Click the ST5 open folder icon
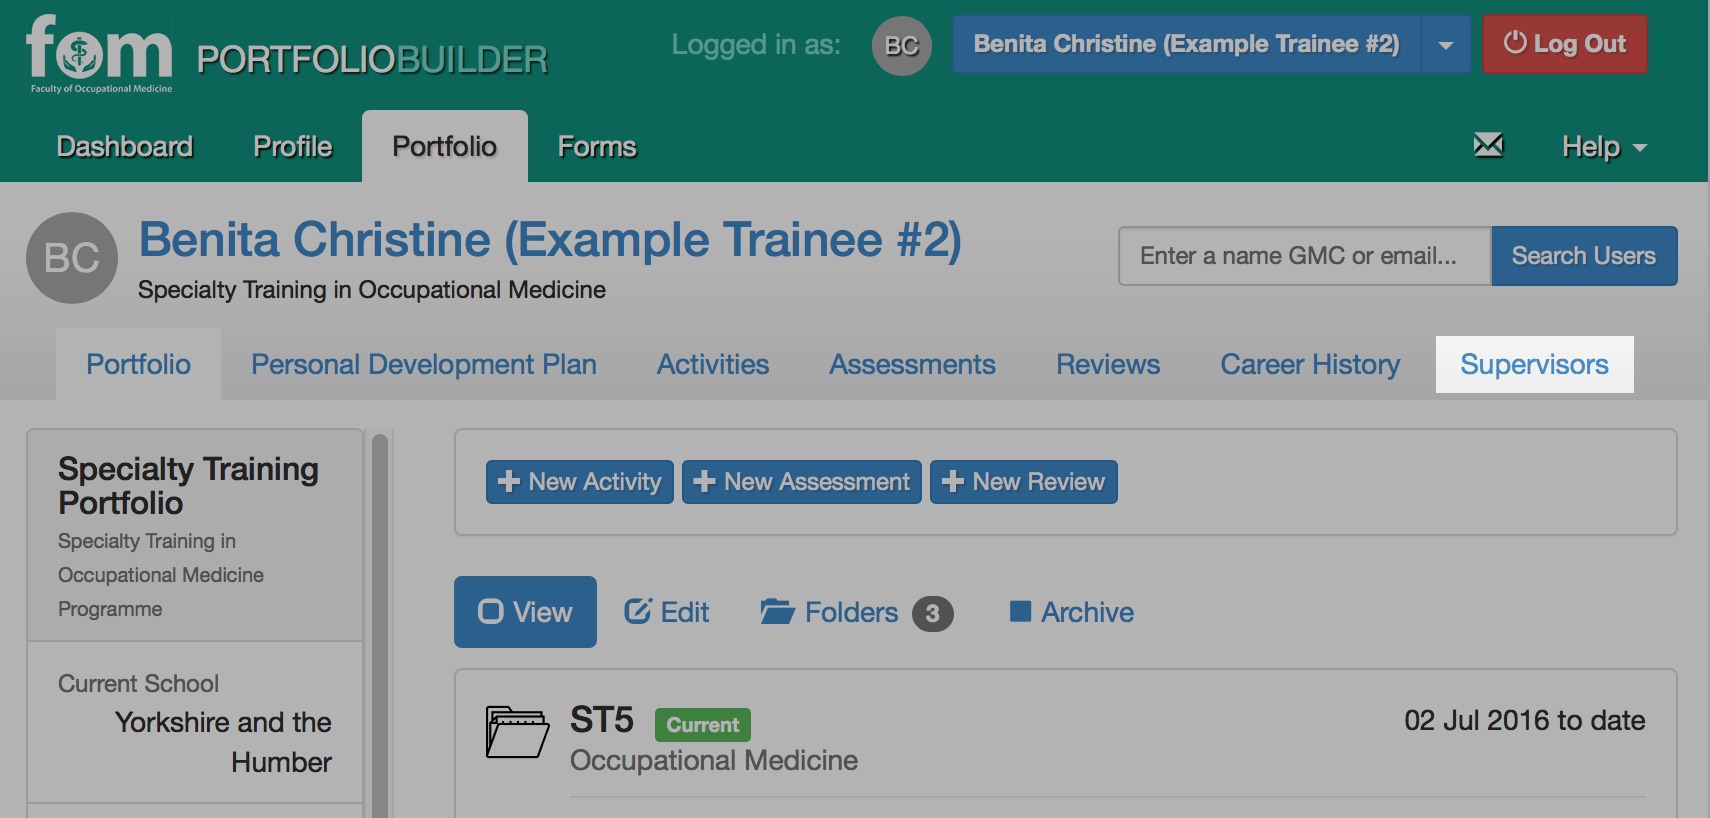The width and height of the screenshot is (1710, 818). click(517, 732)
